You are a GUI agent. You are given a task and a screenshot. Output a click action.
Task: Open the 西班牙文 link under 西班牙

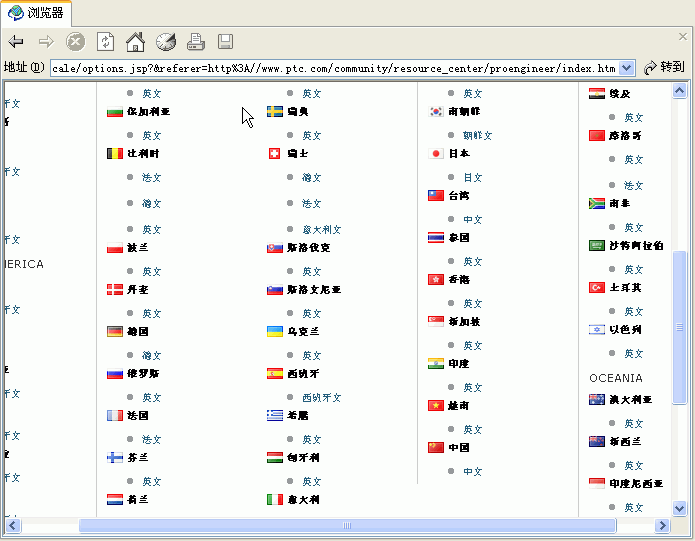[322, 398]
